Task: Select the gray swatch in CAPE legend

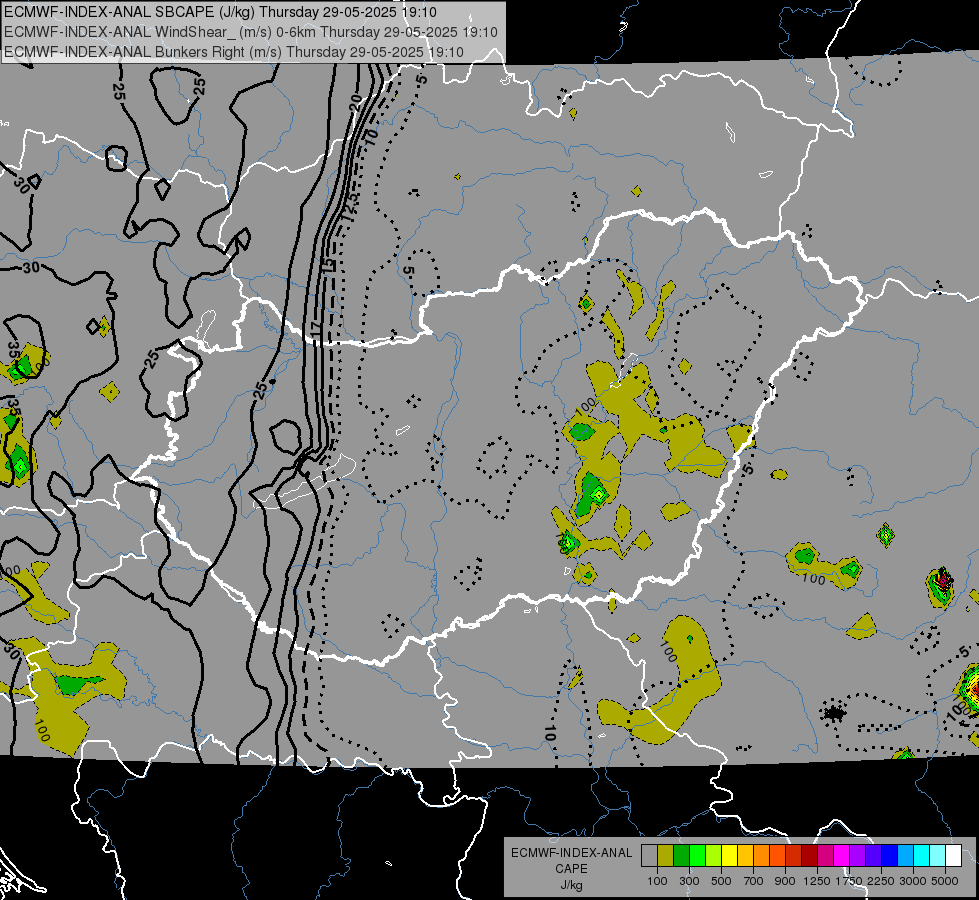Action: click(x=649, y=856)
